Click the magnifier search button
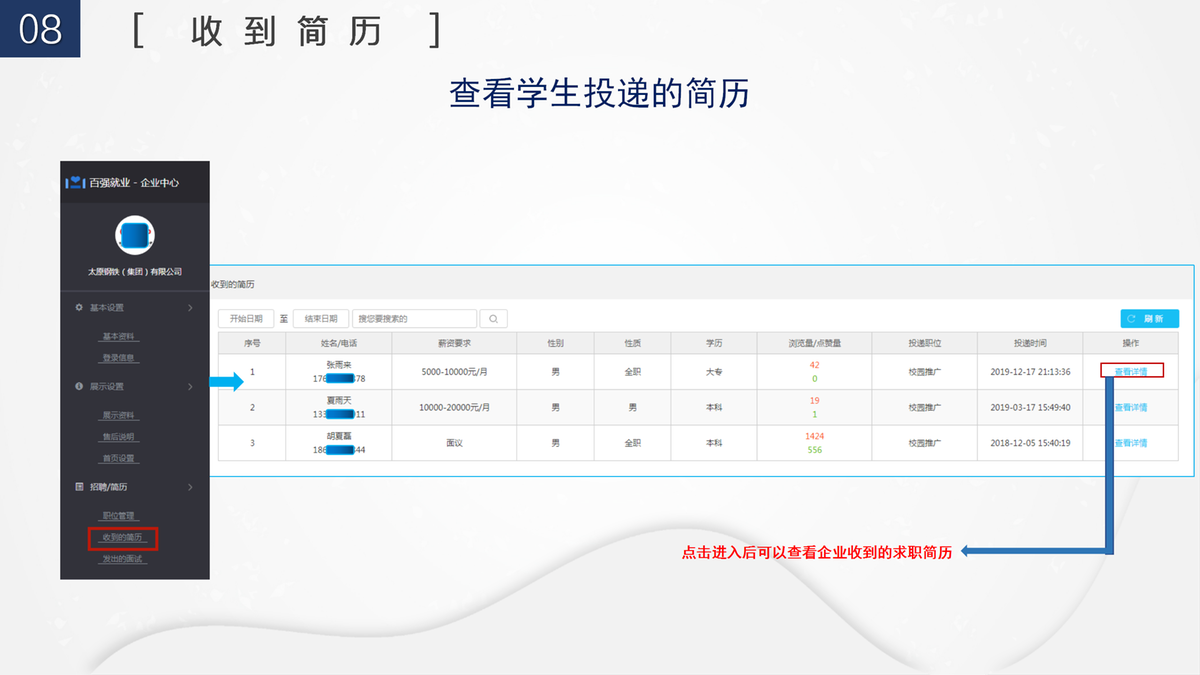Screen dimensions: 1200x675 tap(494, 319)
